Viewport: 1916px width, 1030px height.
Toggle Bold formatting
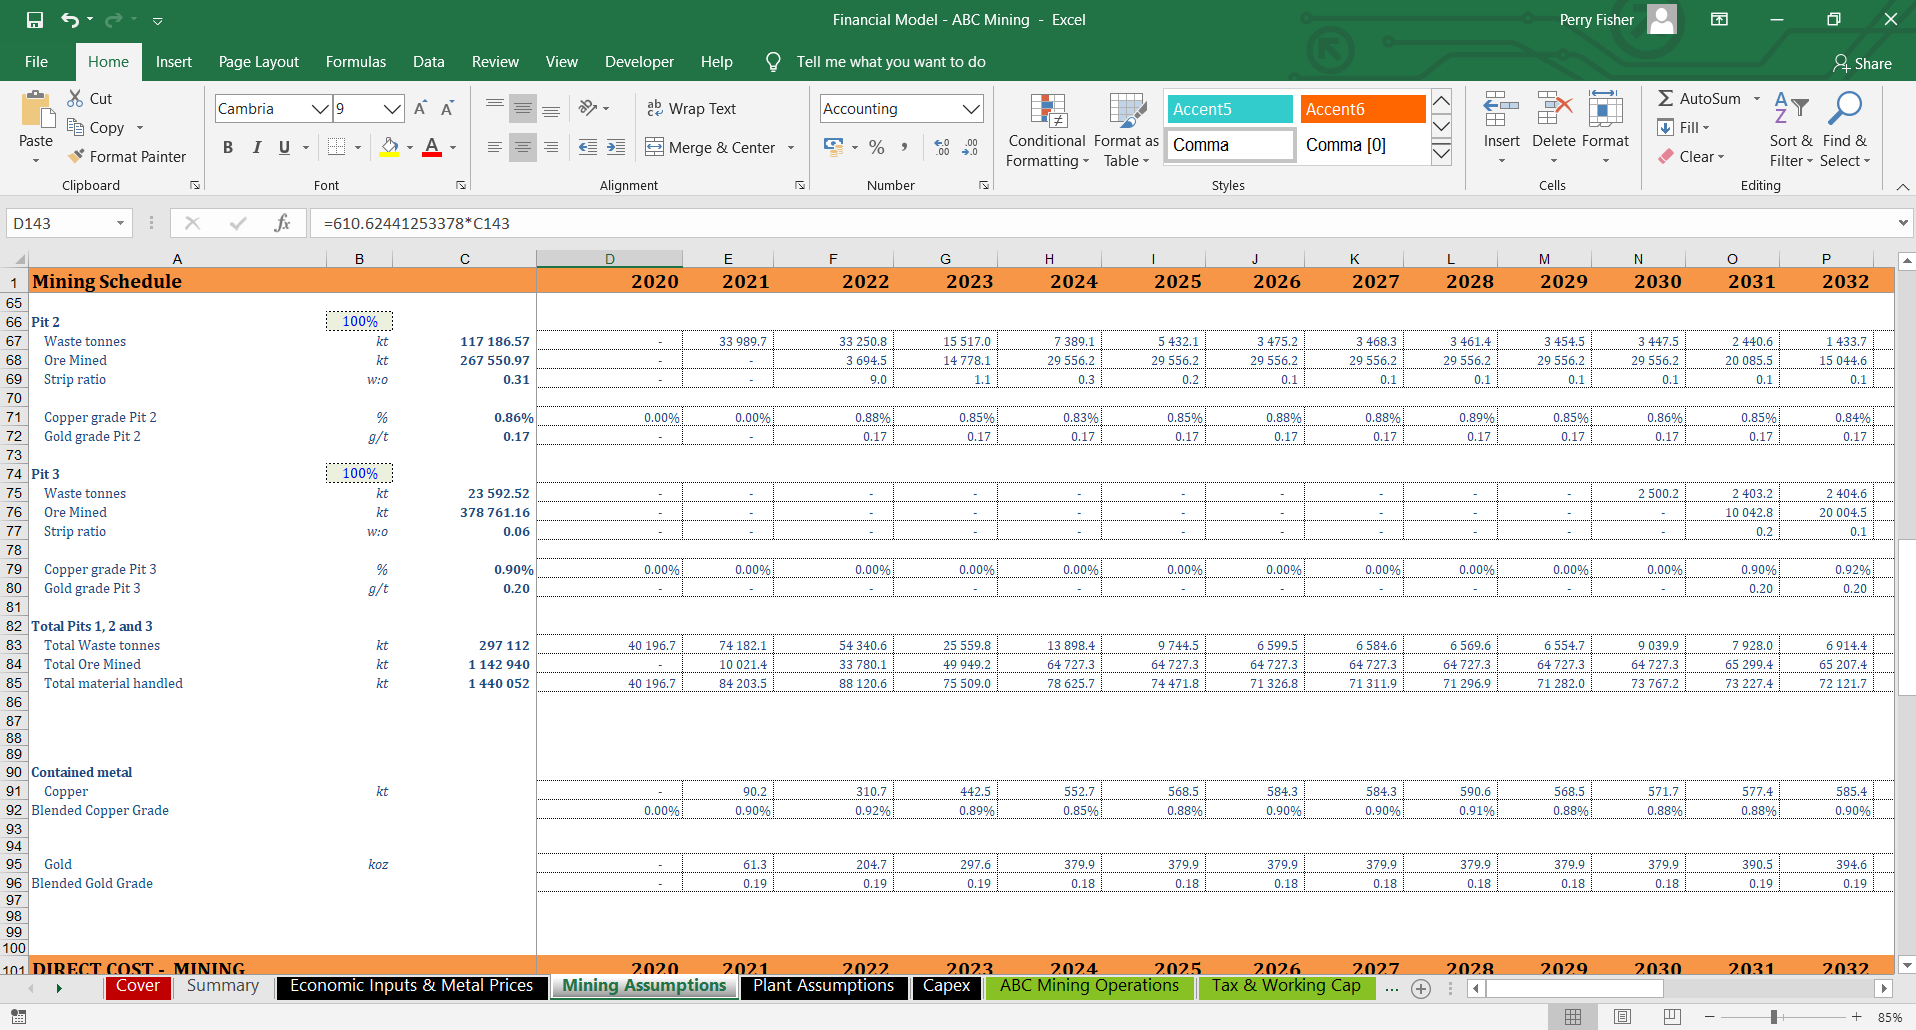228,147
